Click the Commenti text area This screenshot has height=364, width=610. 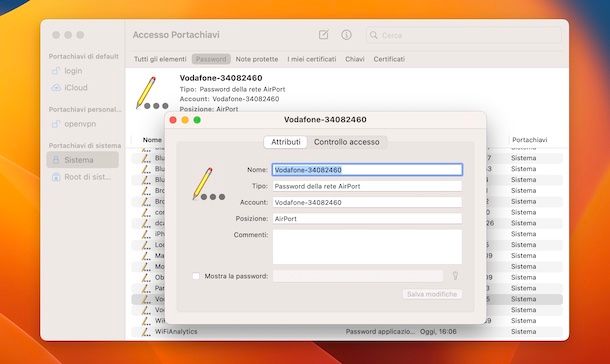[x=367, y=247]
